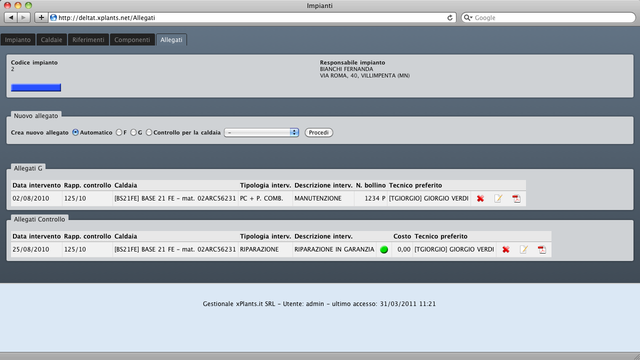Click the PC + P. COMB. cell
This screenshot has height=360, width=640.
click(265, 198)
